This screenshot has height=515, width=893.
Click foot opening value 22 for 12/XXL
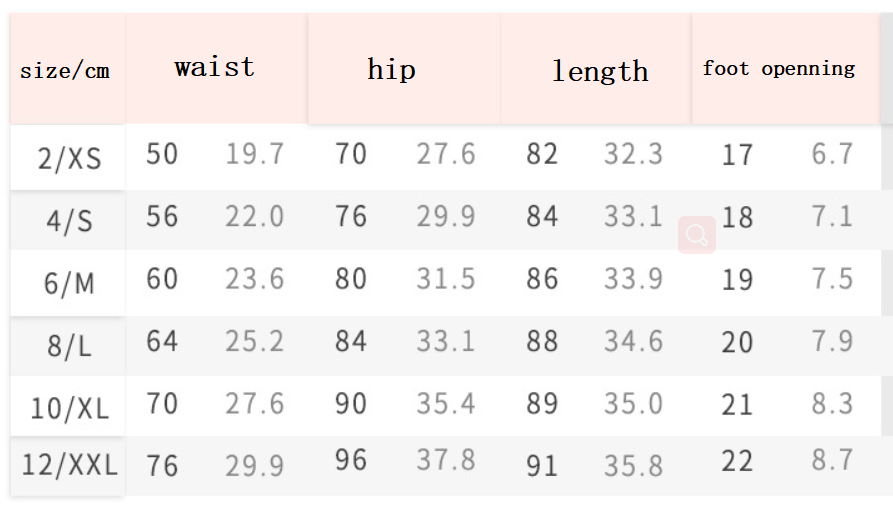[737, 462]
